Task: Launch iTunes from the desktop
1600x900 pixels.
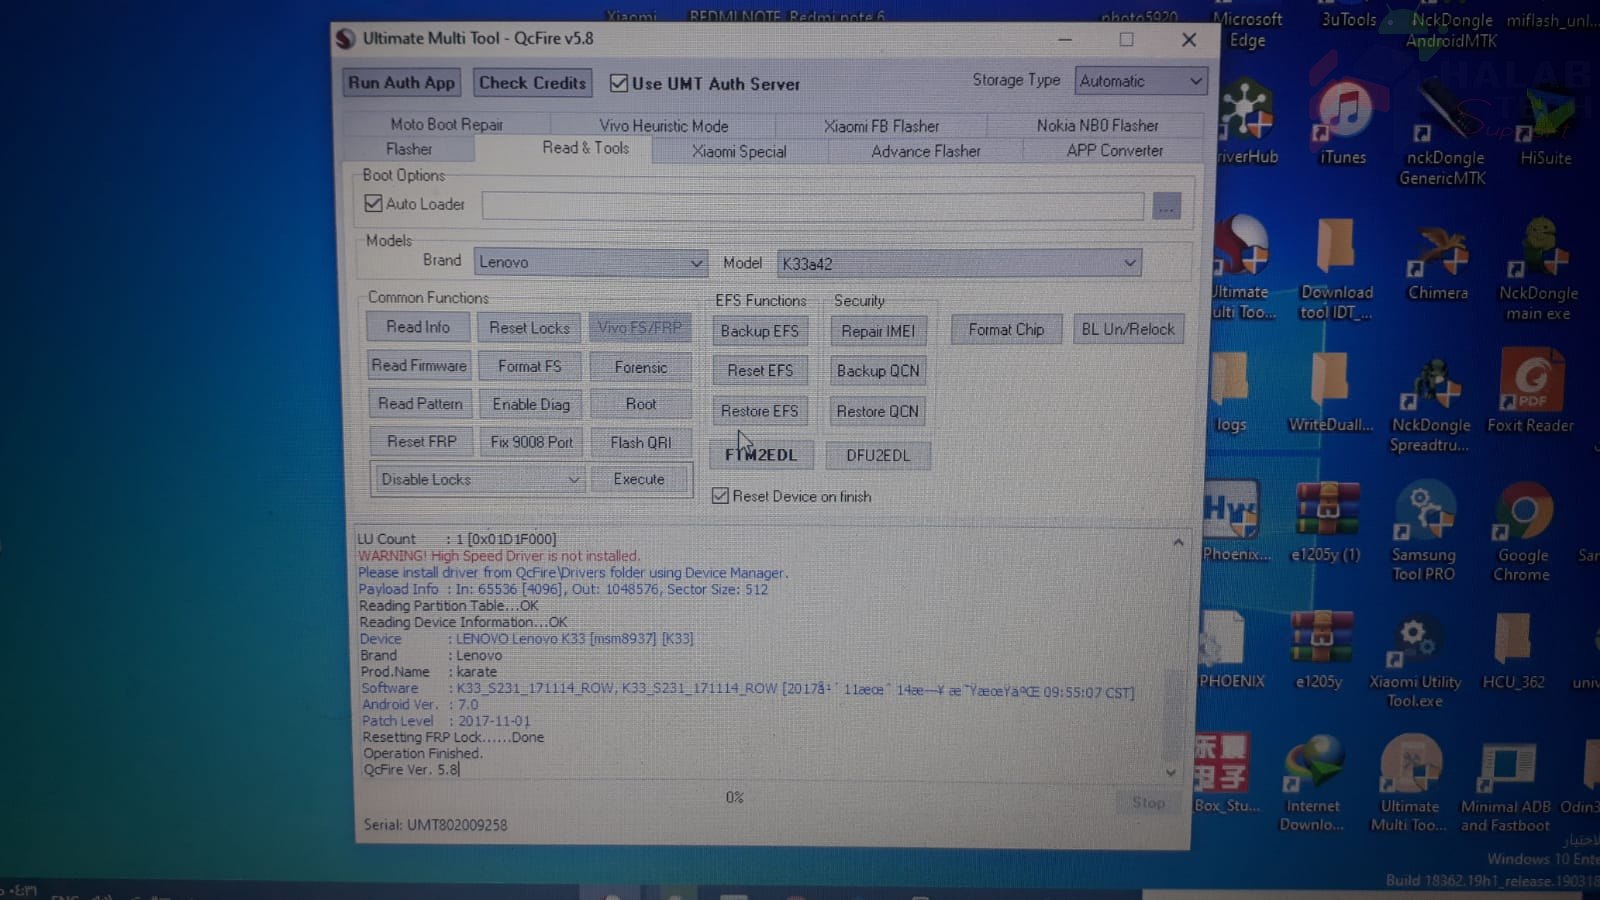Action: [1342, 122]
